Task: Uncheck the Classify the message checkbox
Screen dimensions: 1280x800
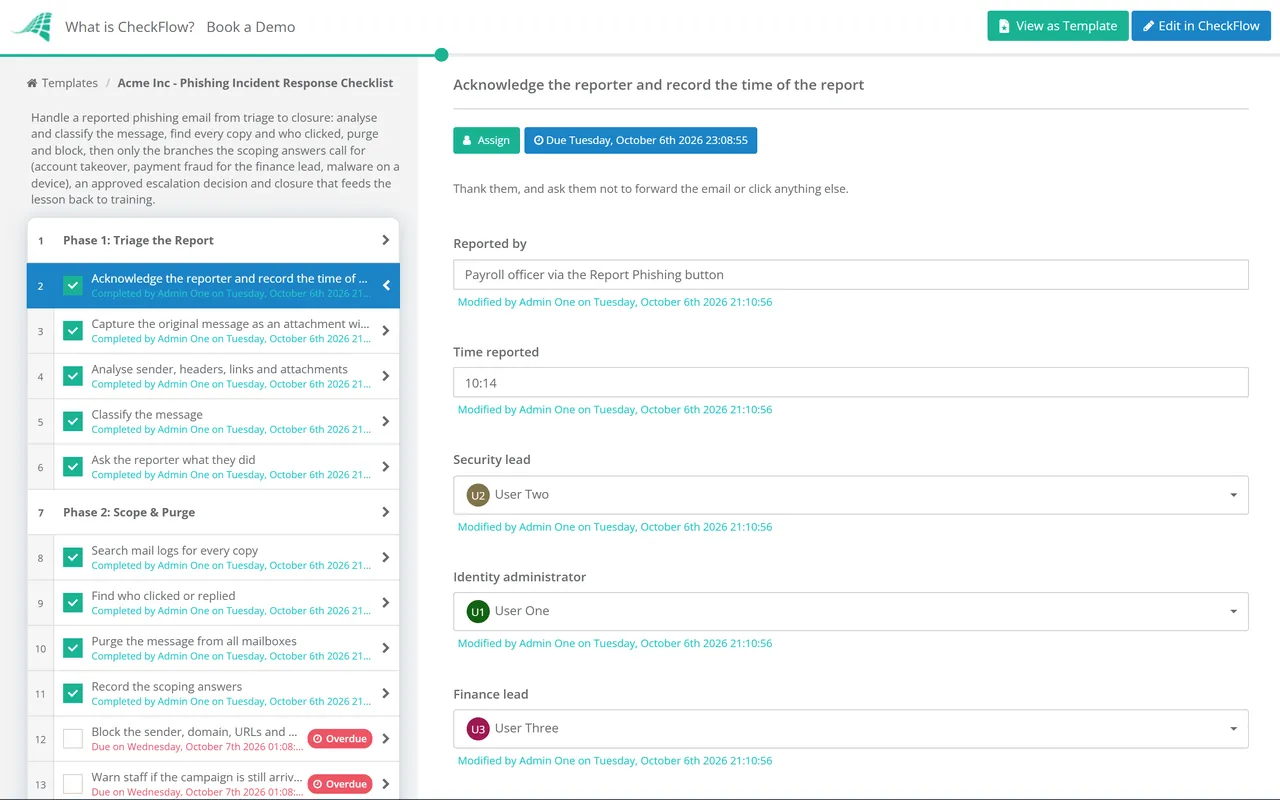Action: (73, 421)
